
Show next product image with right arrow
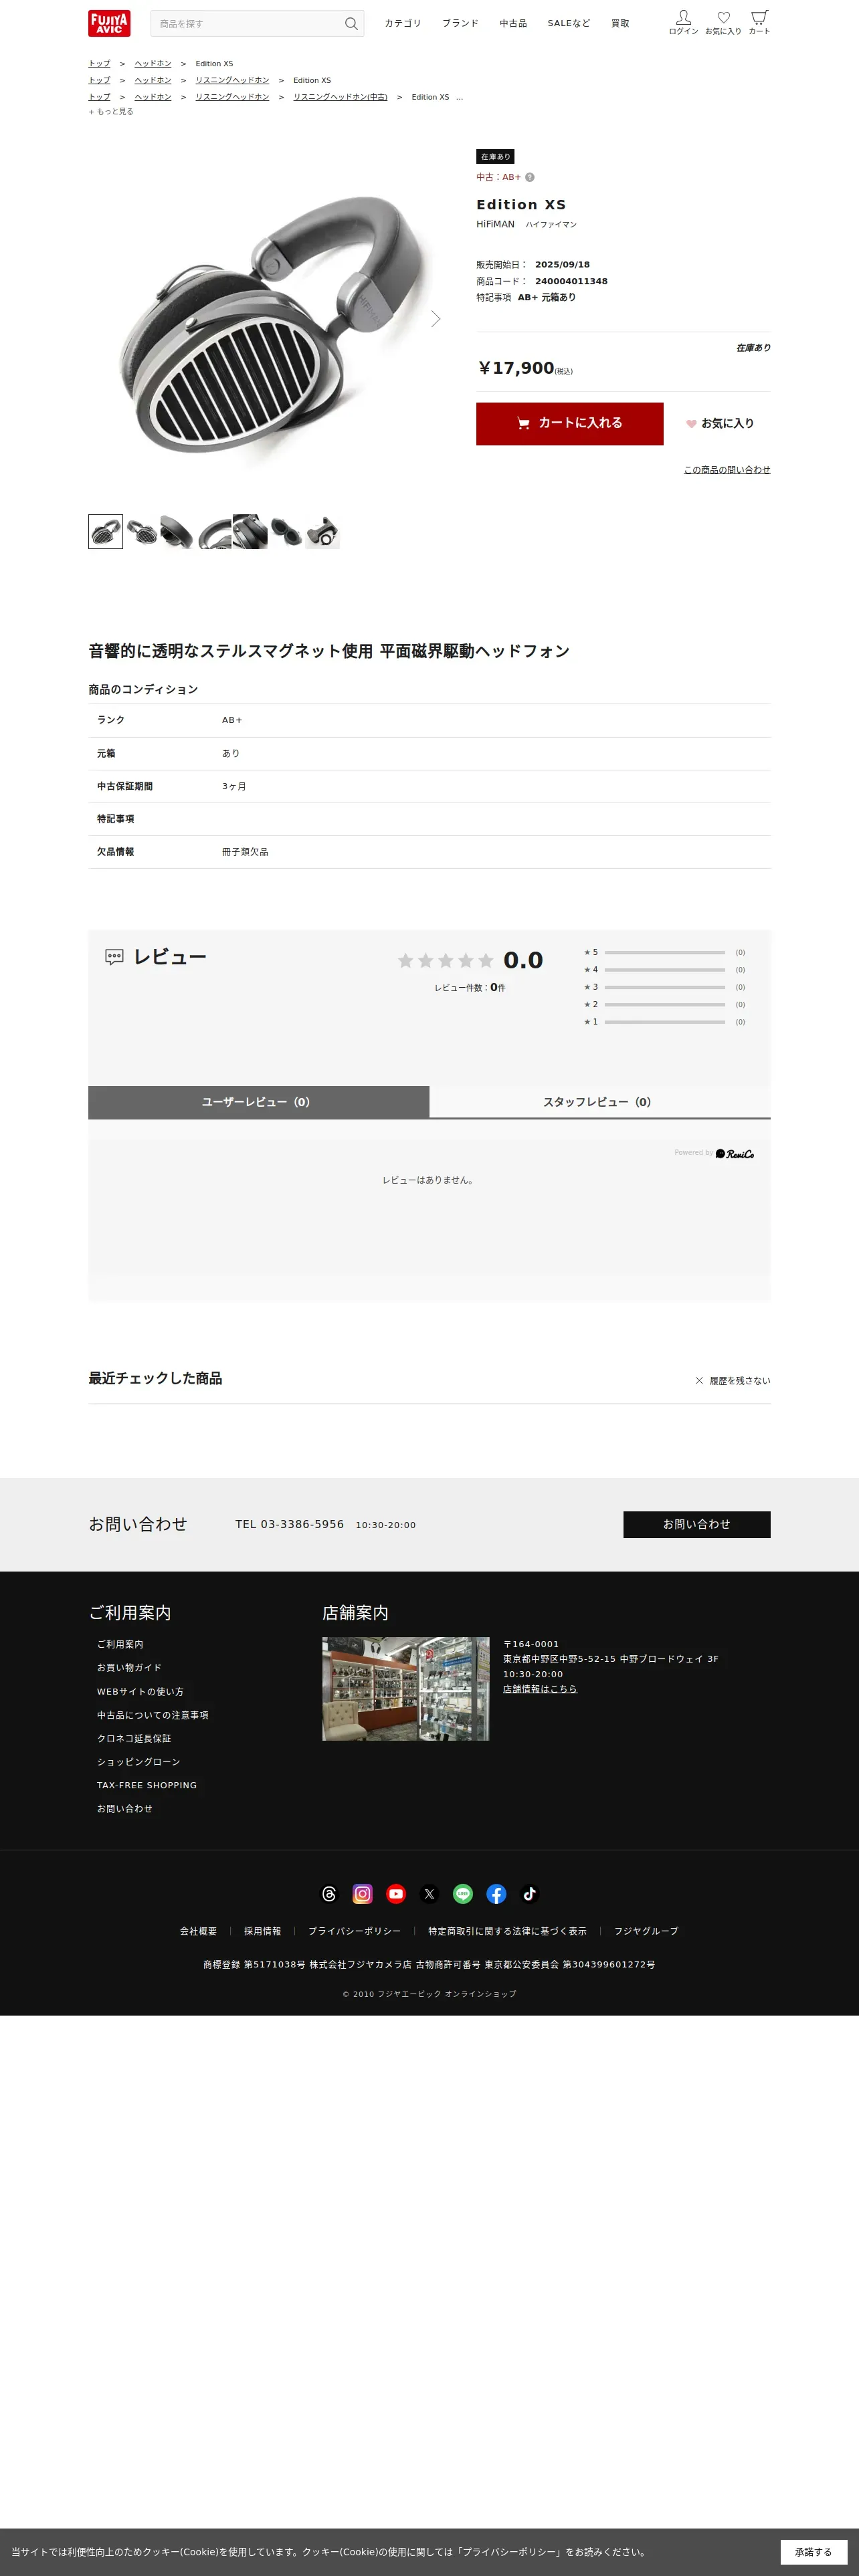pyautogui.click(x=435, y=319)
